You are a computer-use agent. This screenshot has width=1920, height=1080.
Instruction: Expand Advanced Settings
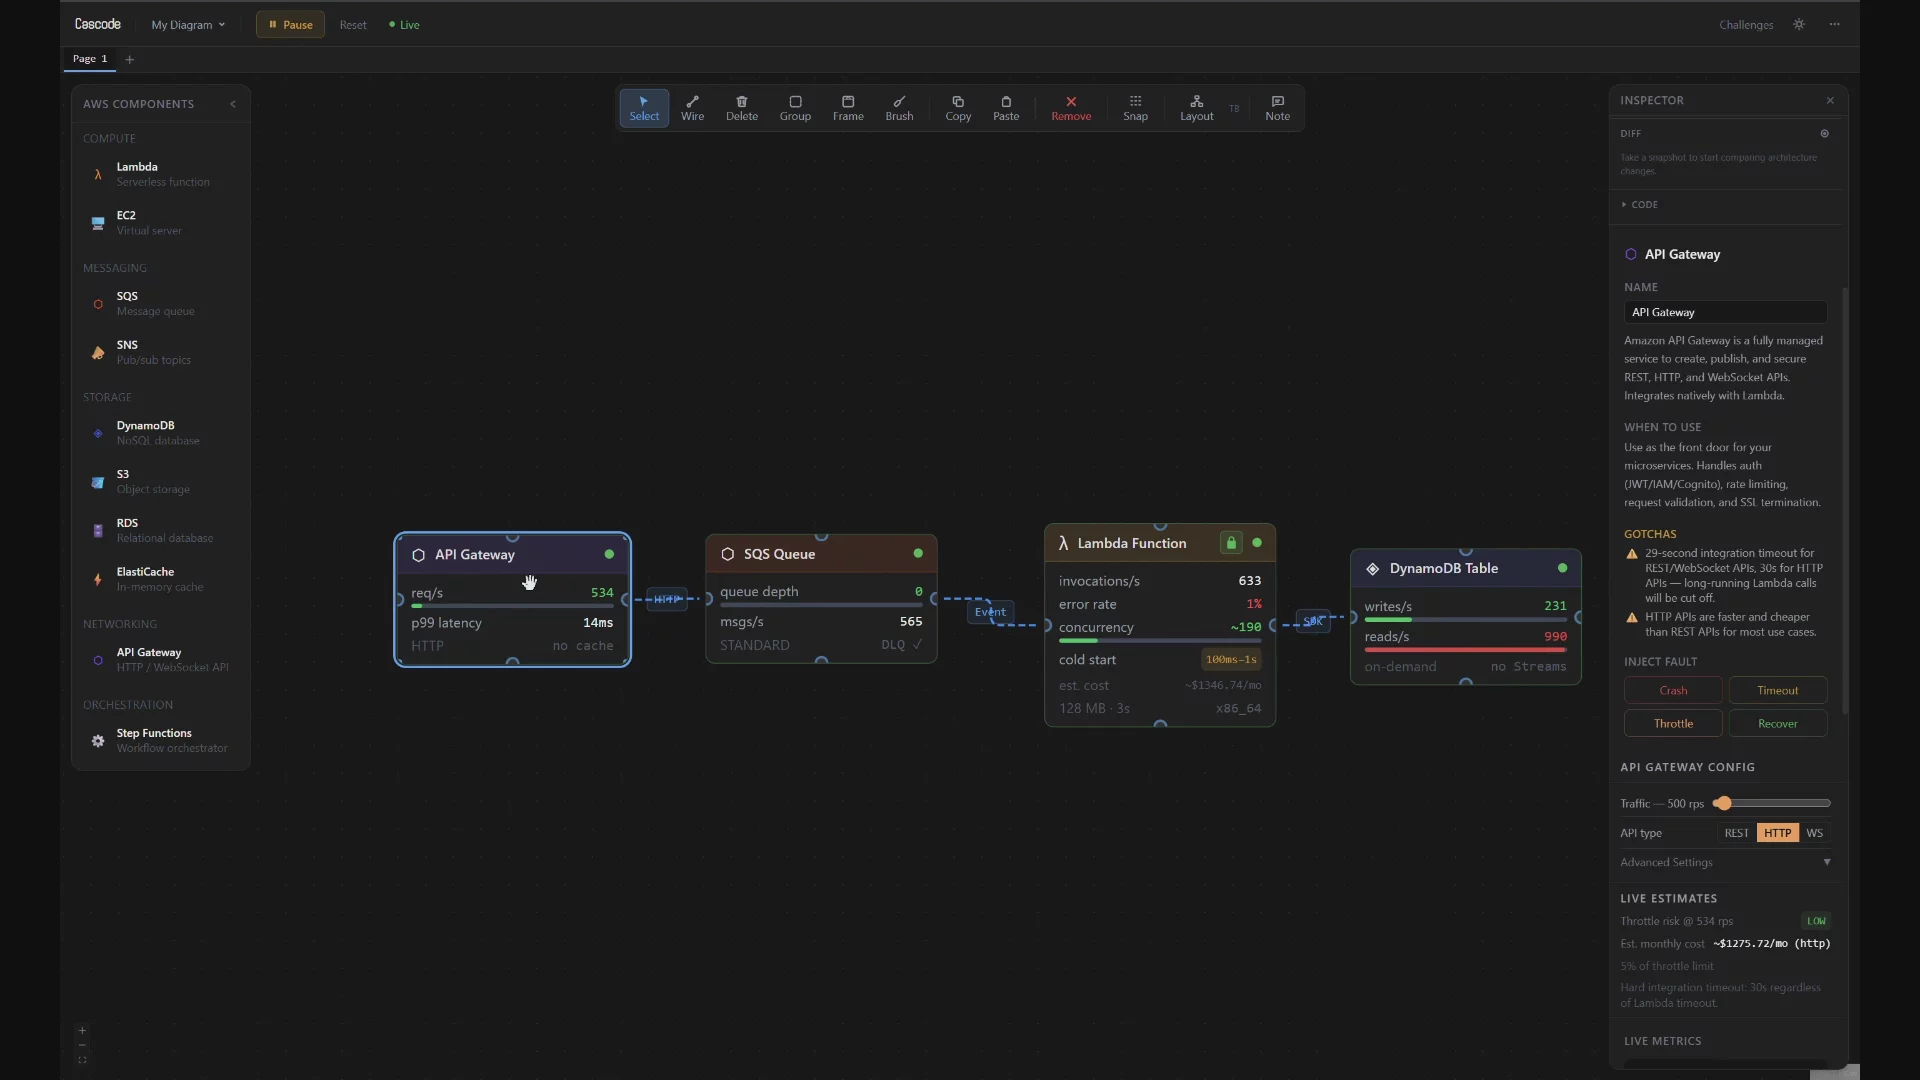[x=1725, y=862]
